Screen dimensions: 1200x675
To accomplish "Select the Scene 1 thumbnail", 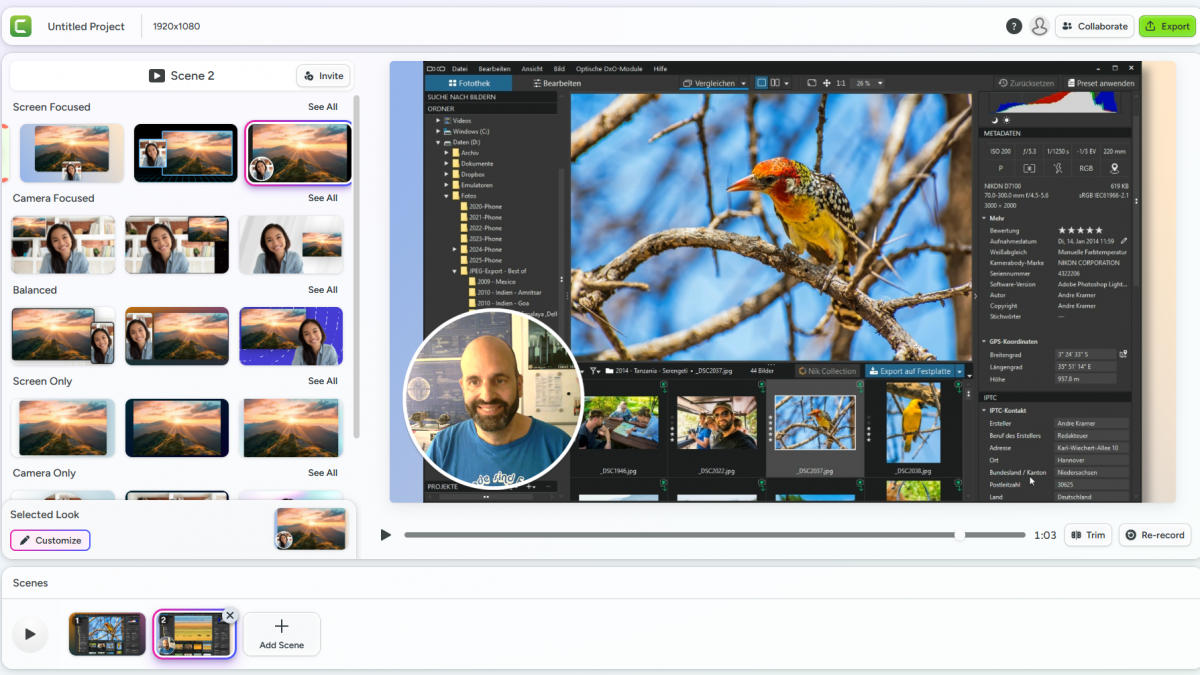I will [107, 634].
